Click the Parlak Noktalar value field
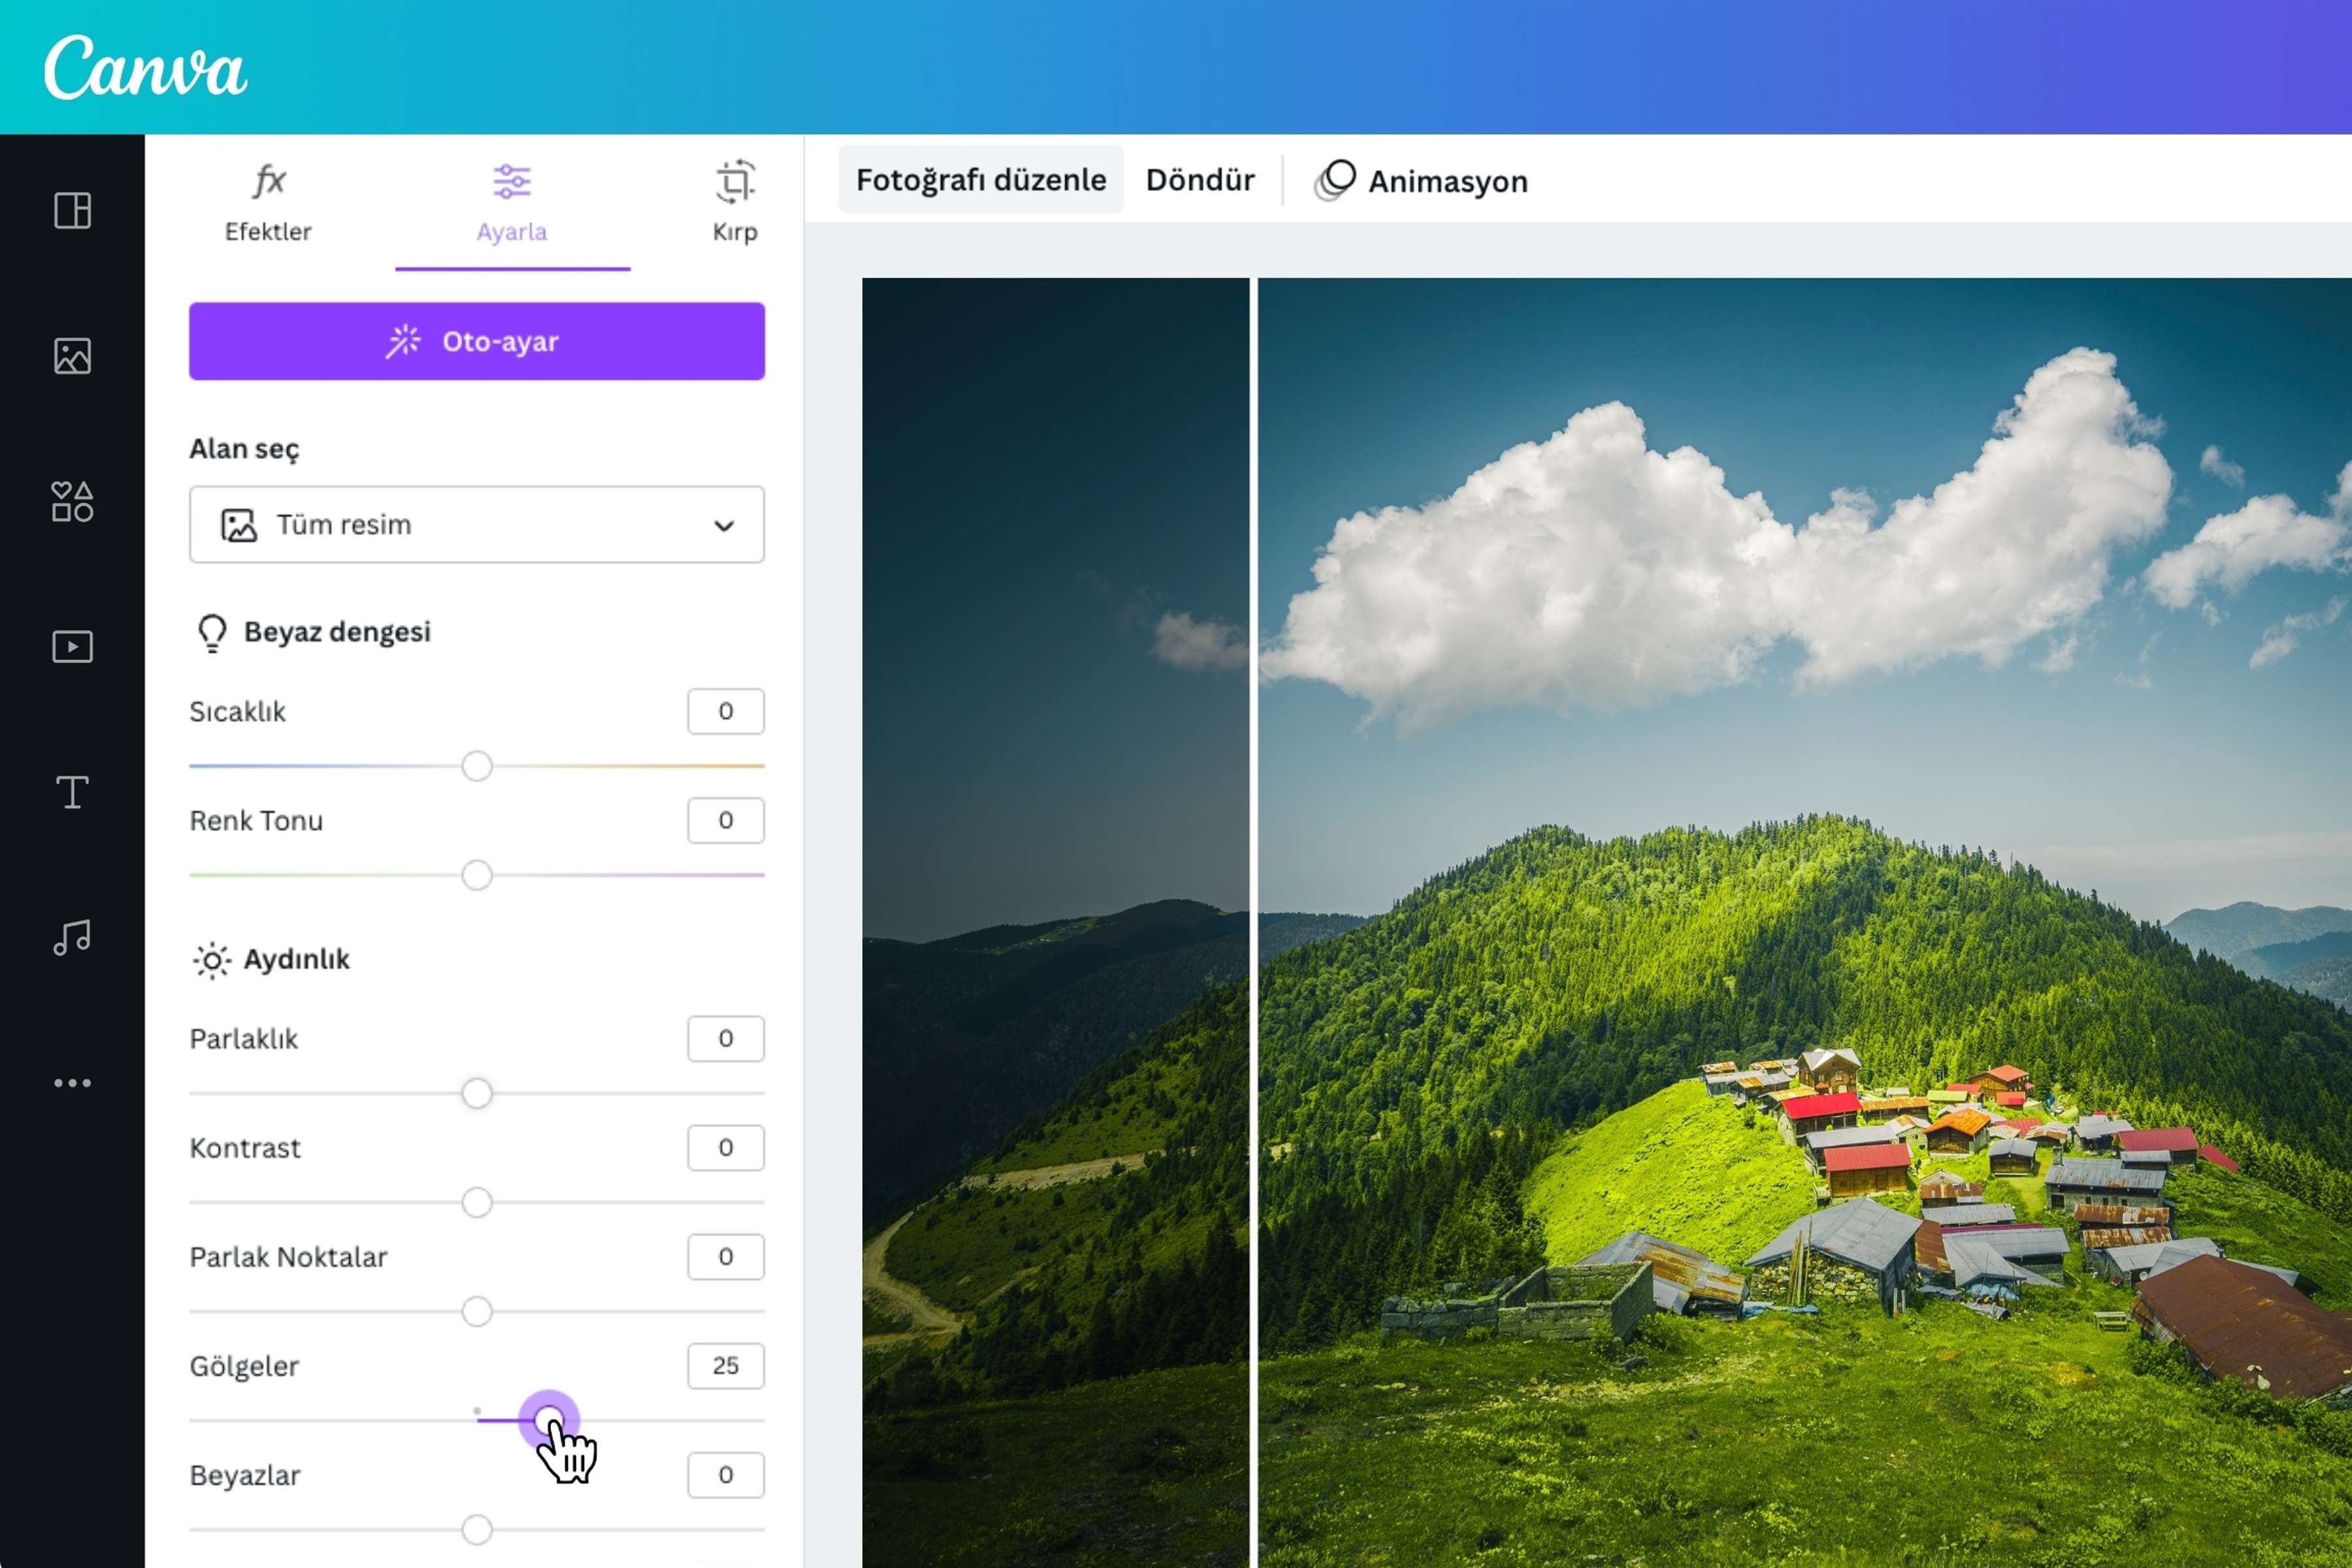 click(726, 1256)
